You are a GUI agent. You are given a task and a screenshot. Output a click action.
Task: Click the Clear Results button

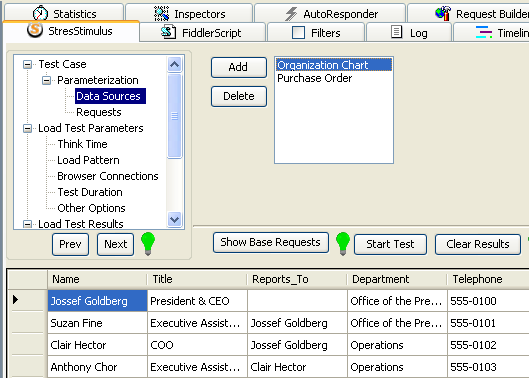[478, 244]
